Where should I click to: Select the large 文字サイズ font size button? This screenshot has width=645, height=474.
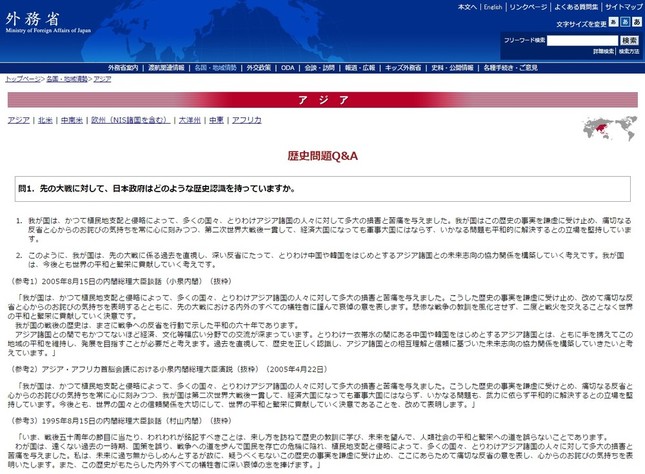pos(637,22)
